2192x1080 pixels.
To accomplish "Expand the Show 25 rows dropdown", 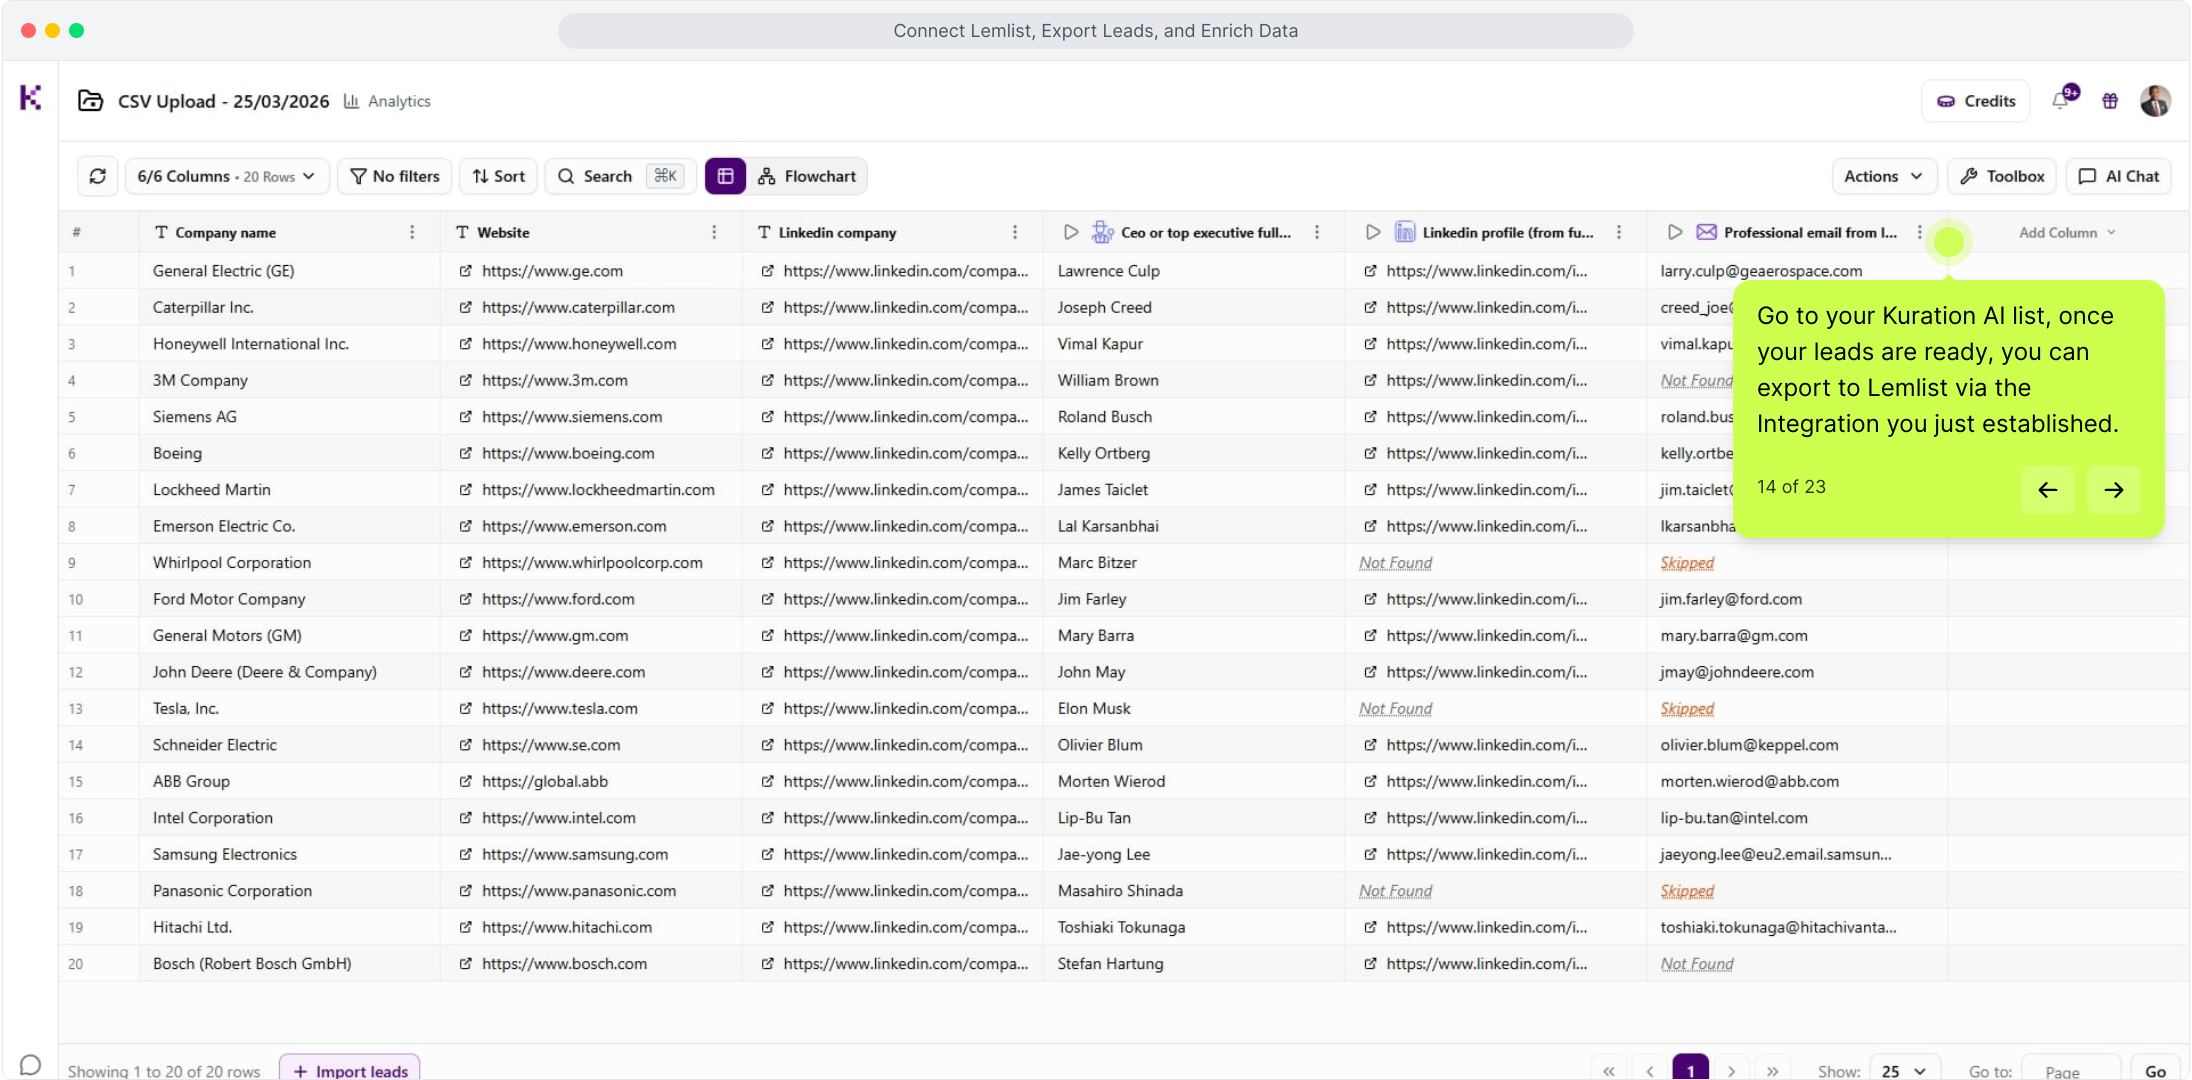I will tap(1904, 1070).
